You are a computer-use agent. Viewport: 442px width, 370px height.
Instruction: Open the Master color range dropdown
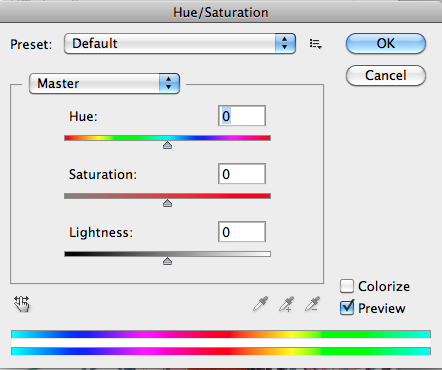pyautogui.click(x=105, y=83)
